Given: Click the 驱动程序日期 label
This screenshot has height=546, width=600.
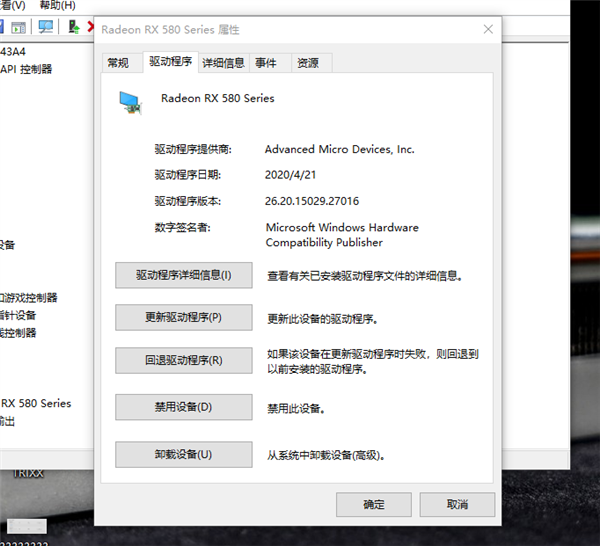Looking at the screenshot, I should (188, 175).
